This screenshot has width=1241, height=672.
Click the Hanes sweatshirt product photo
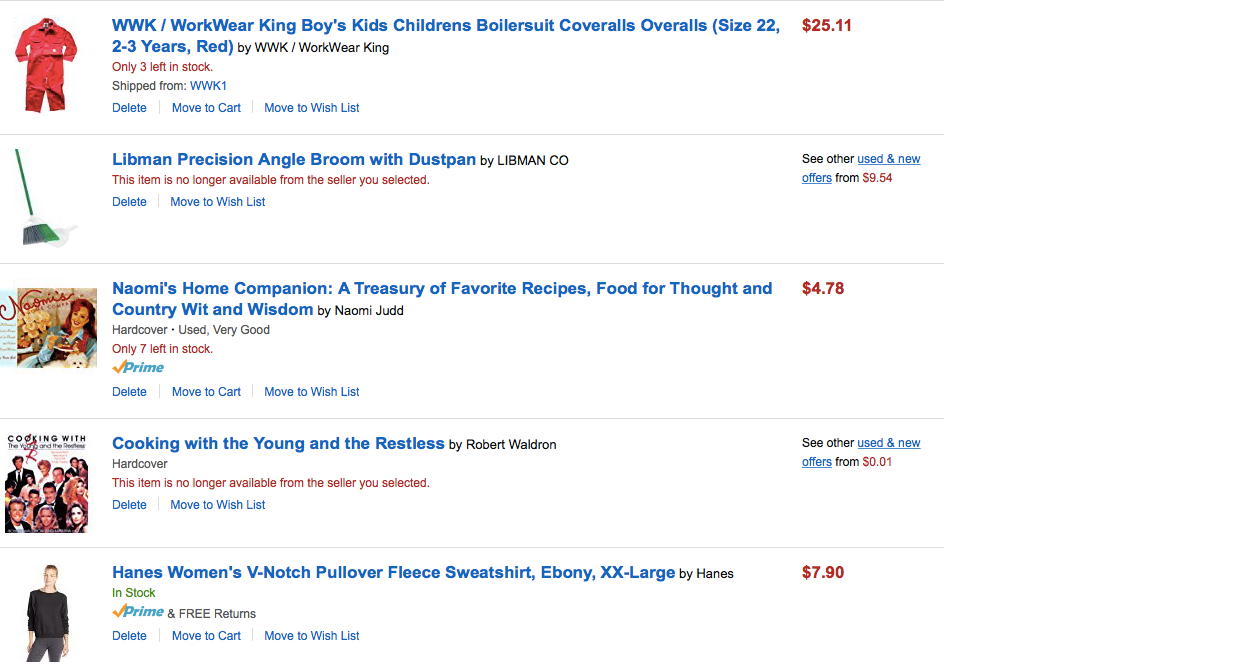(x=46, y=611)
